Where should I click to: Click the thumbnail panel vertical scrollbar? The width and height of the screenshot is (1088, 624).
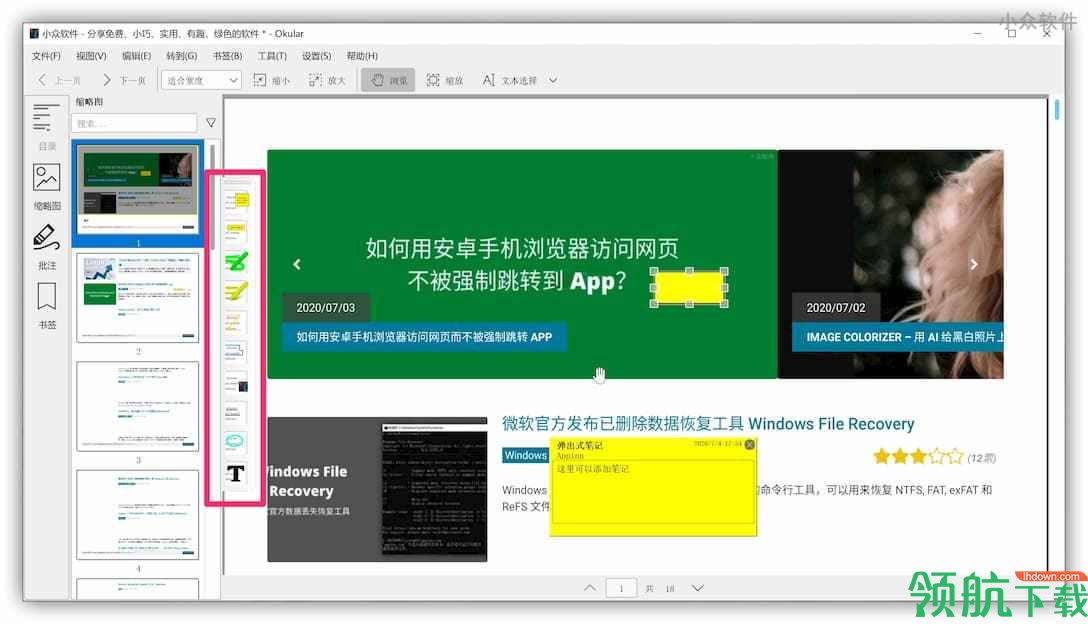[x=212, y=197]
